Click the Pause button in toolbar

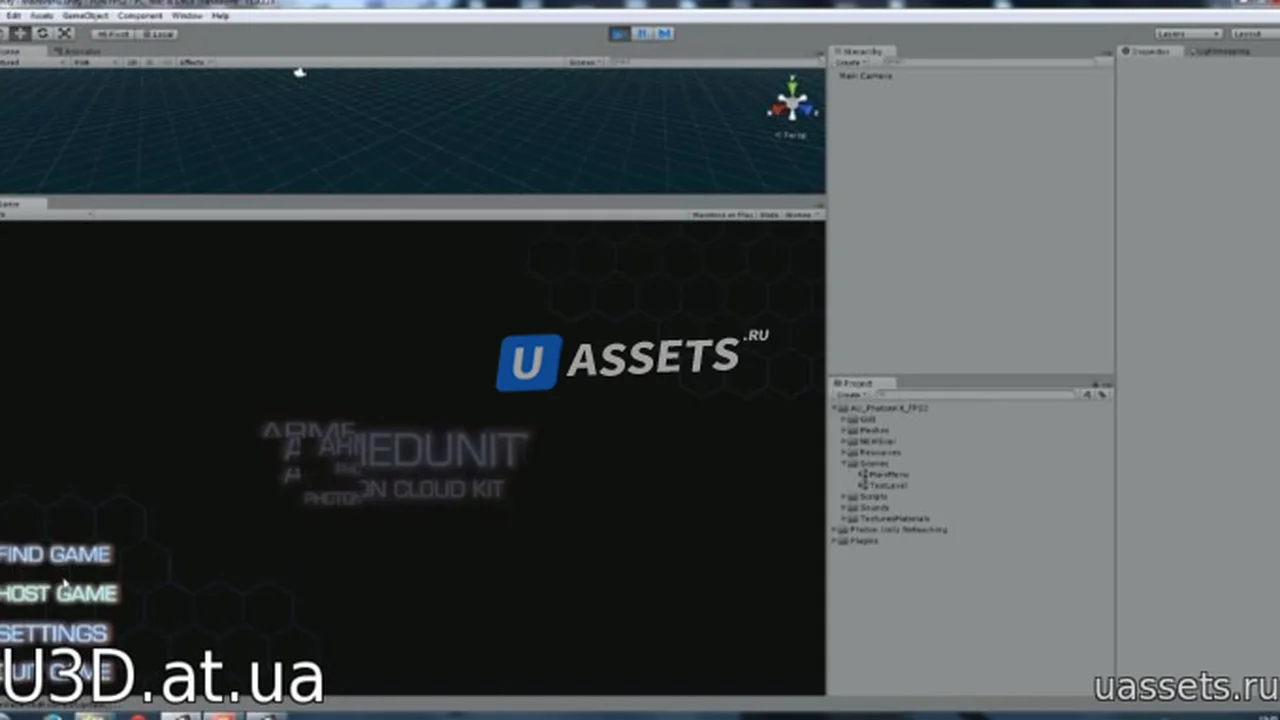[x=642, y=33]
